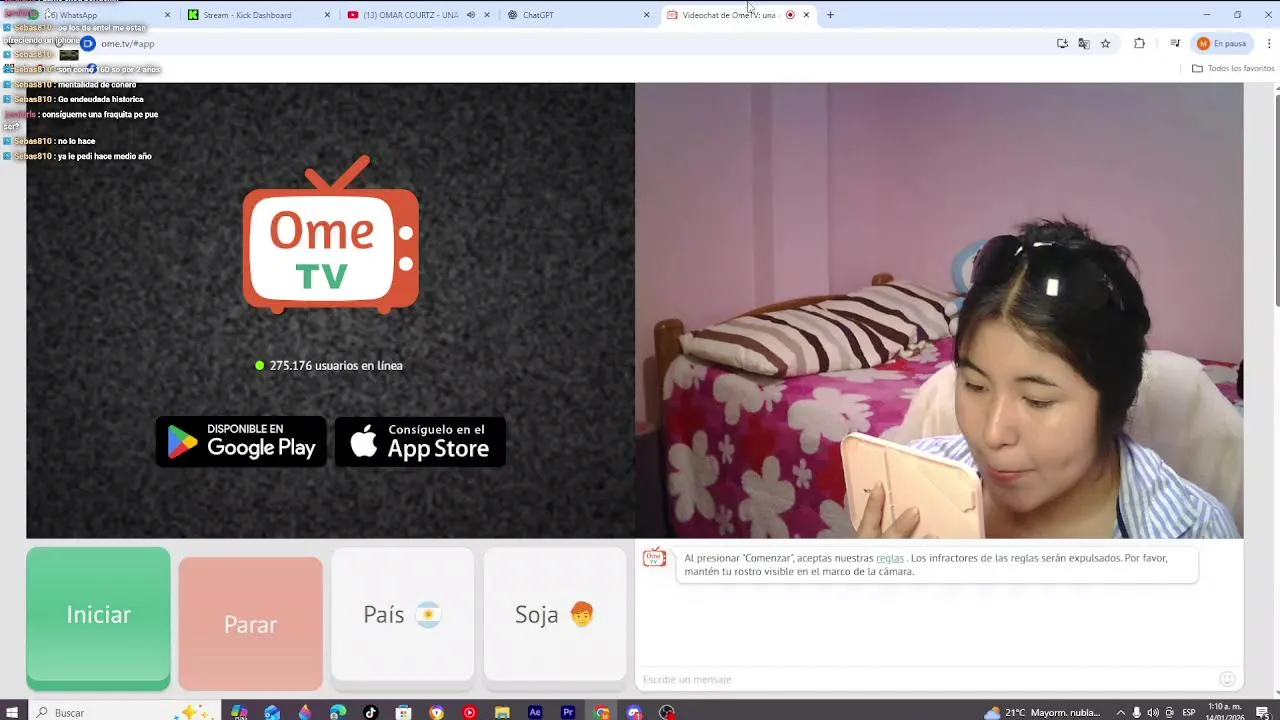The height and width of the screenshot is (720, 1280).
Task: Open the weather widget showing 21°C
Action: pos(1043,712)
